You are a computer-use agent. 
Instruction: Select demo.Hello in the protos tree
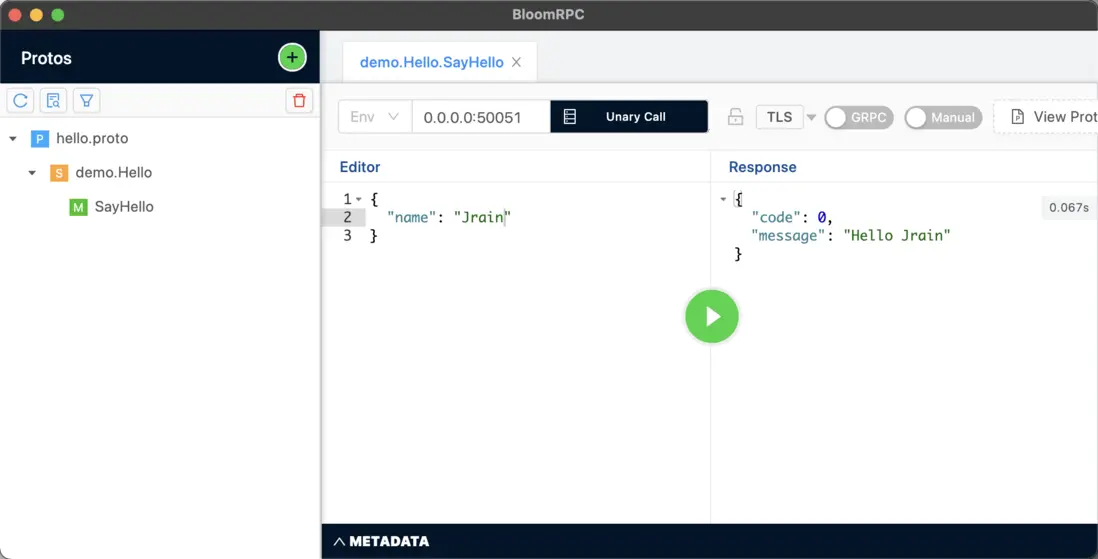coord(113,172)
